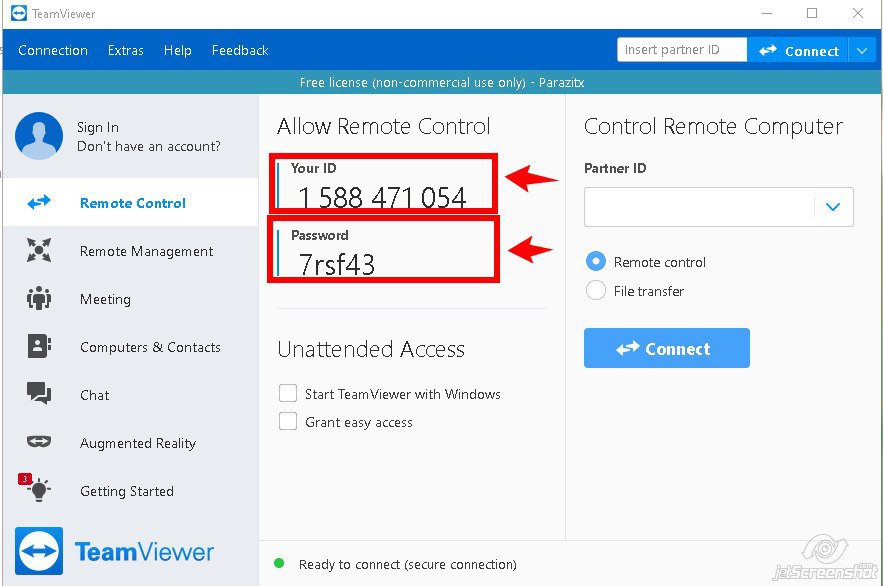Click the user profile avatar icon
883x586 pixels.
(x=39, y=136)
